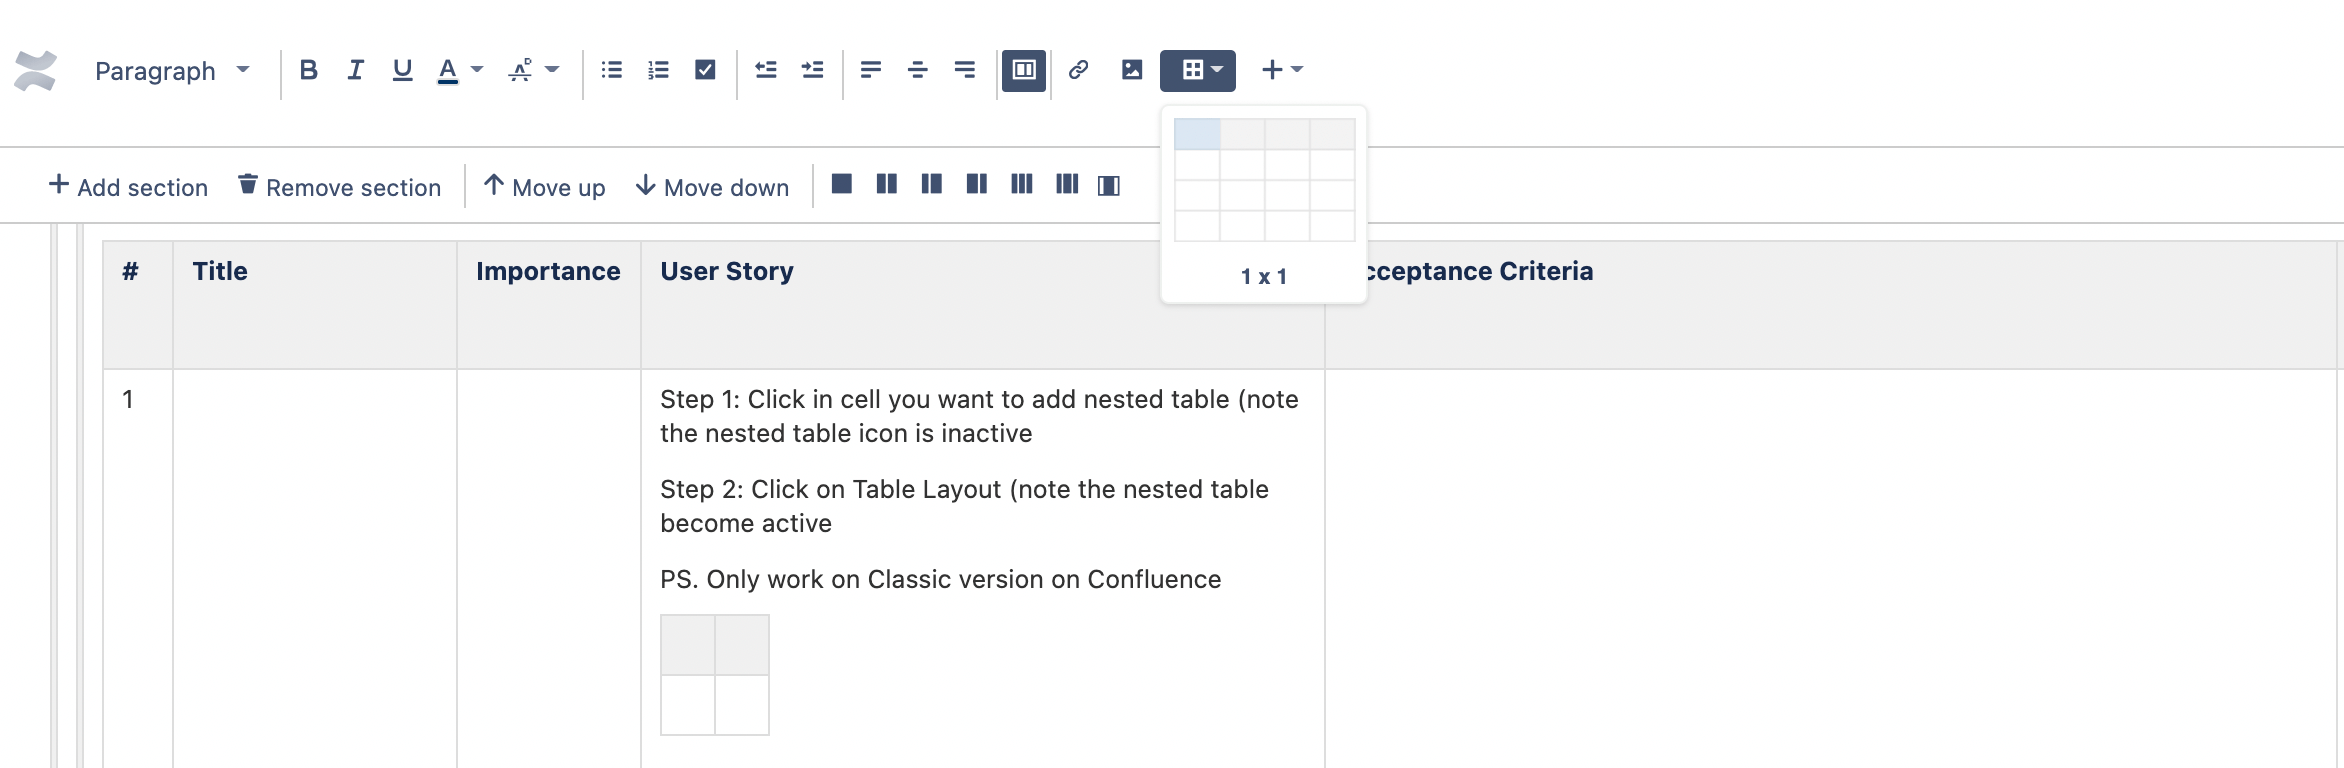
Task: Apply underline formatting
Action: [x=401, y=70]
